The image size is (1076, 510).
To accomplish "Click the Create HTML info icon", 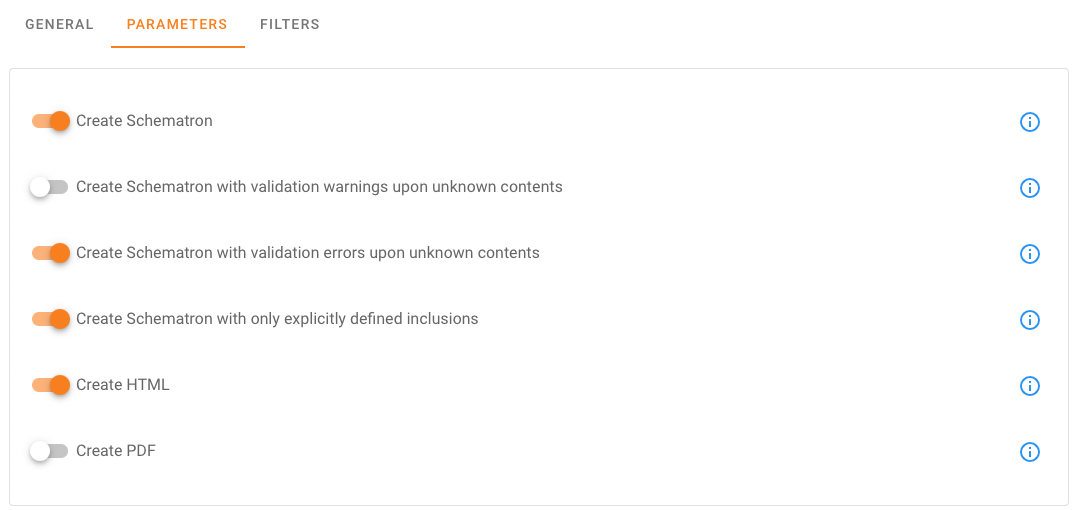I will tap(1029, 386).
